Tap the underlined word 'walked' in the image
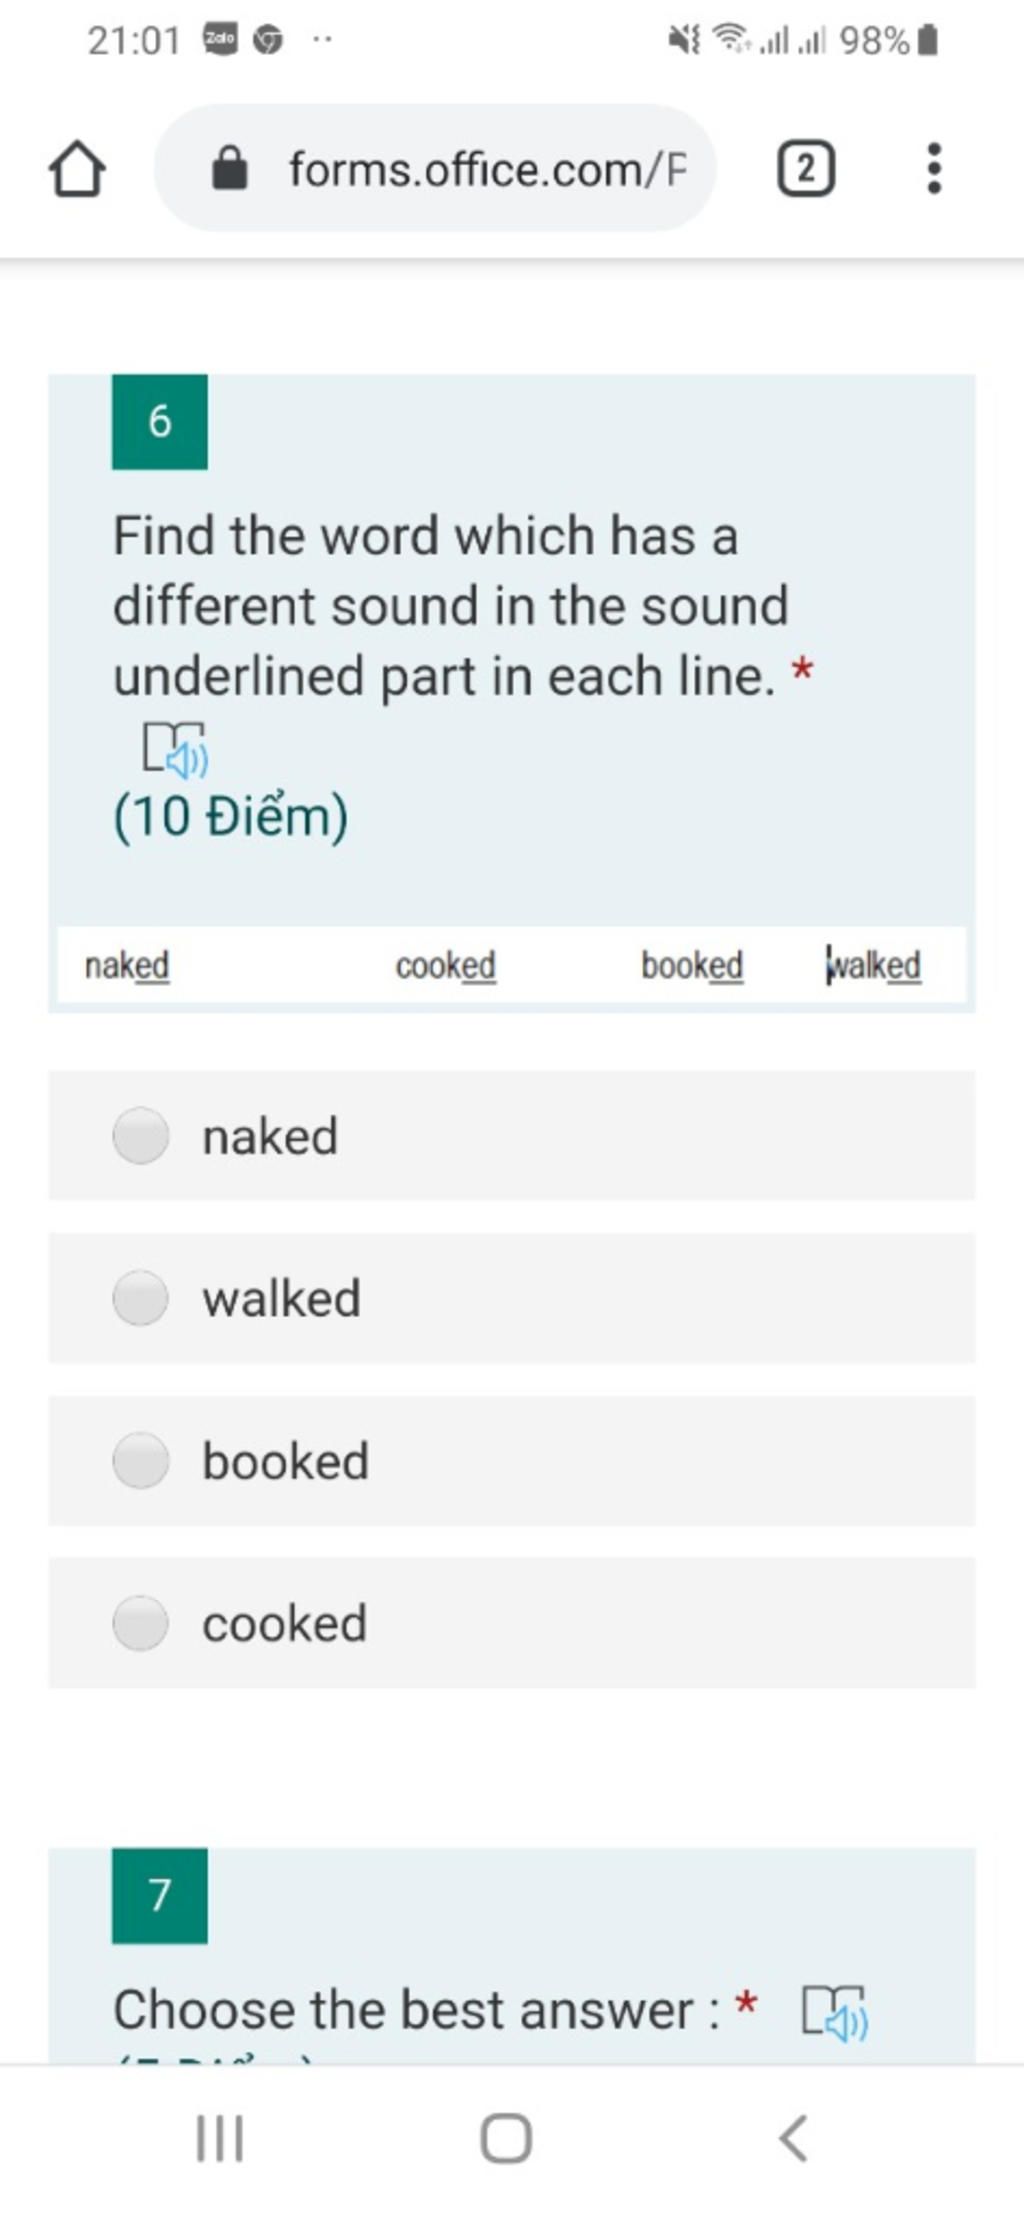 click(x=873, y=965)
